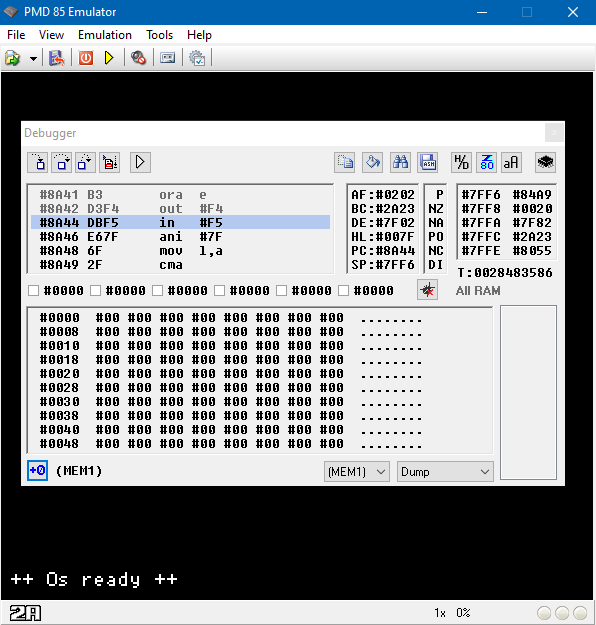
Task: Click the clear breakpoints bug icon
Action: tap(427, 290)
